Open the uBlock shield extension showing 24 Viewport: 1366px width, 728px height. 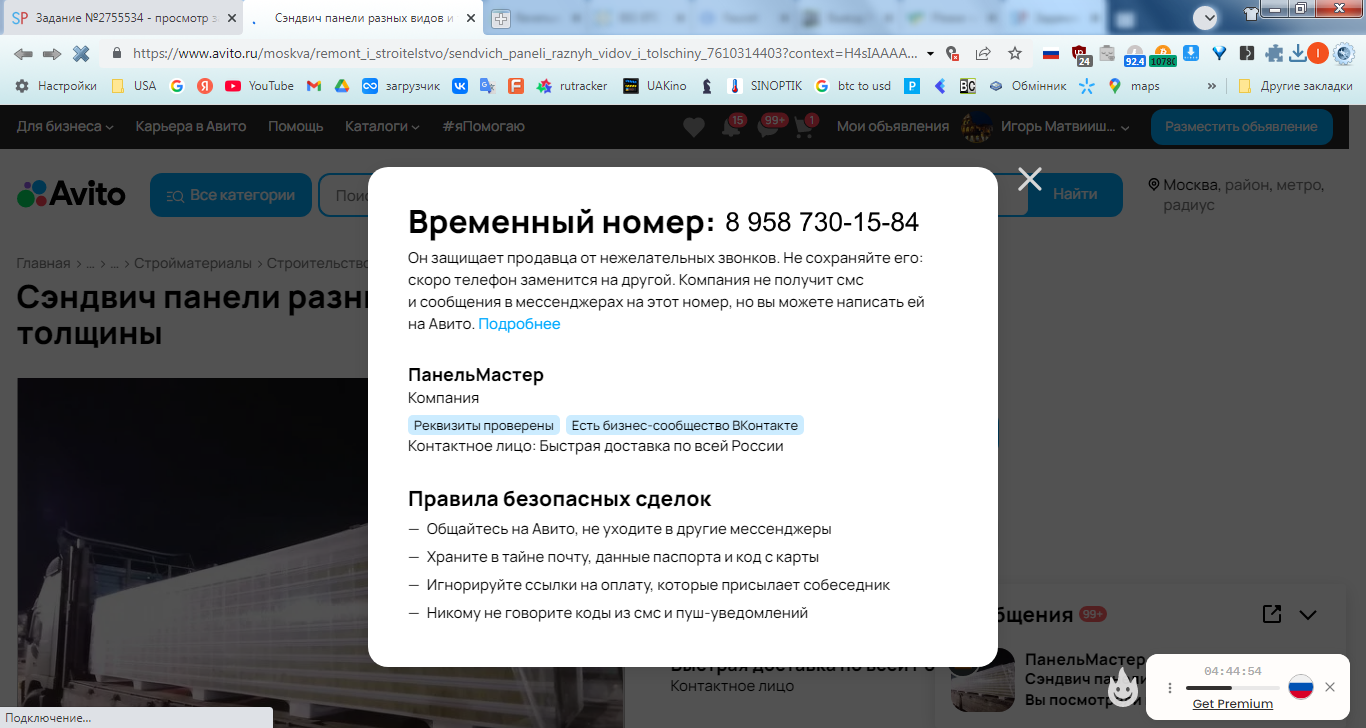[1080, 54]
